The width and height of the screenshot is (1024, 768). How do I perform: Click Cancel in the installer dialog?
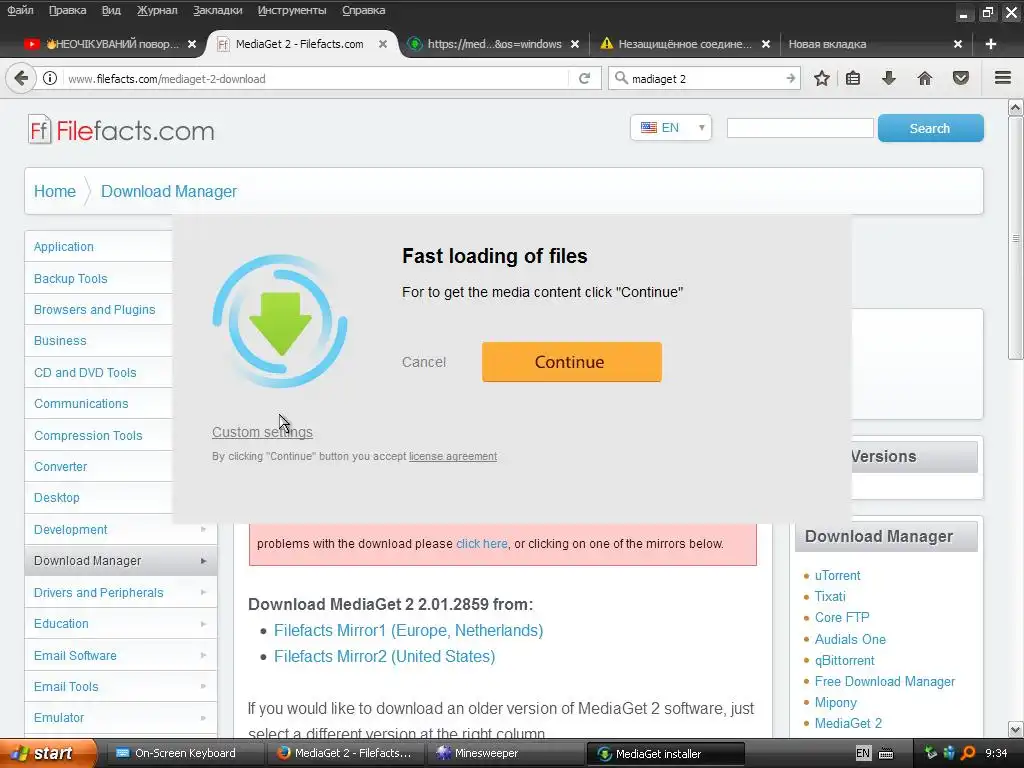(424, 362)
